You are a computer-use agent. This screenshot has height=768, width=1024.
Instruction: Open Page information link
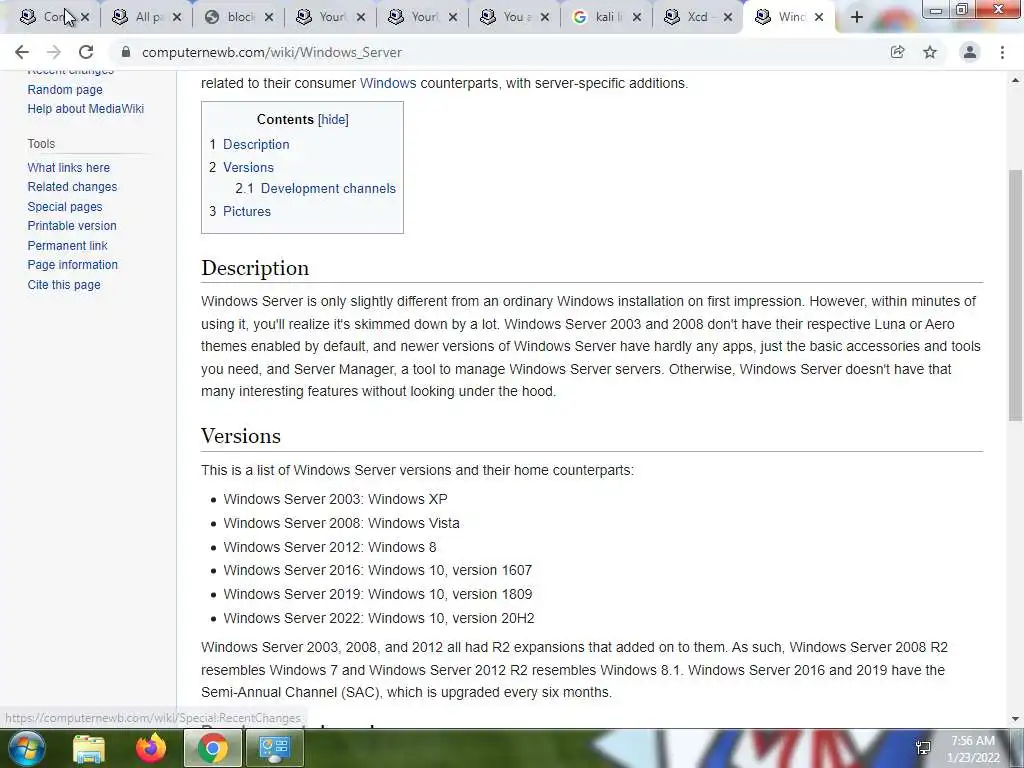pyautogui.click(x=72, y=264)
